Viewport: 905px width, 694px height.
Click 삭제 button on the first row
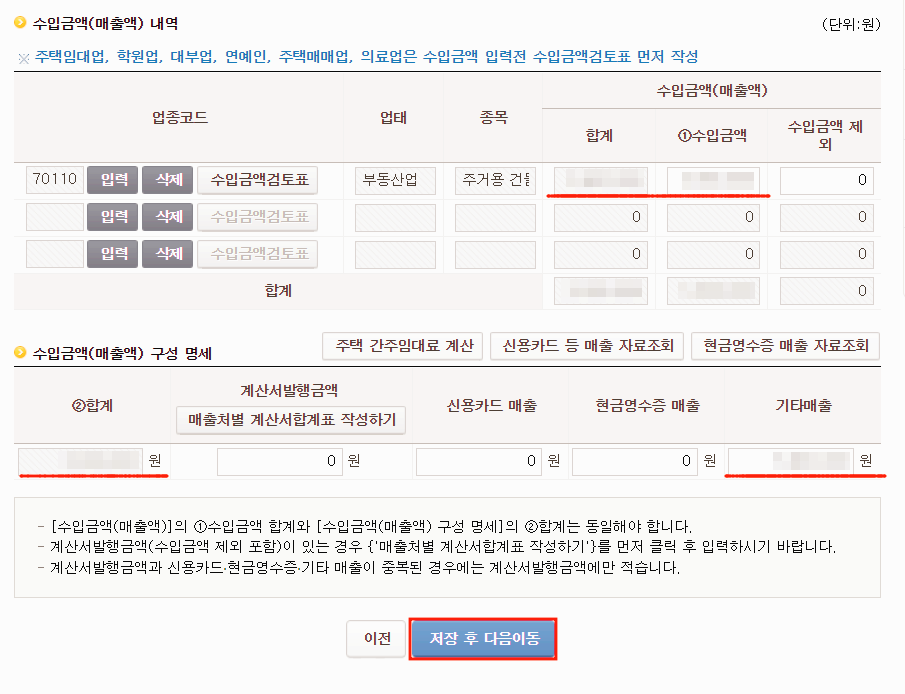point(167,180)
